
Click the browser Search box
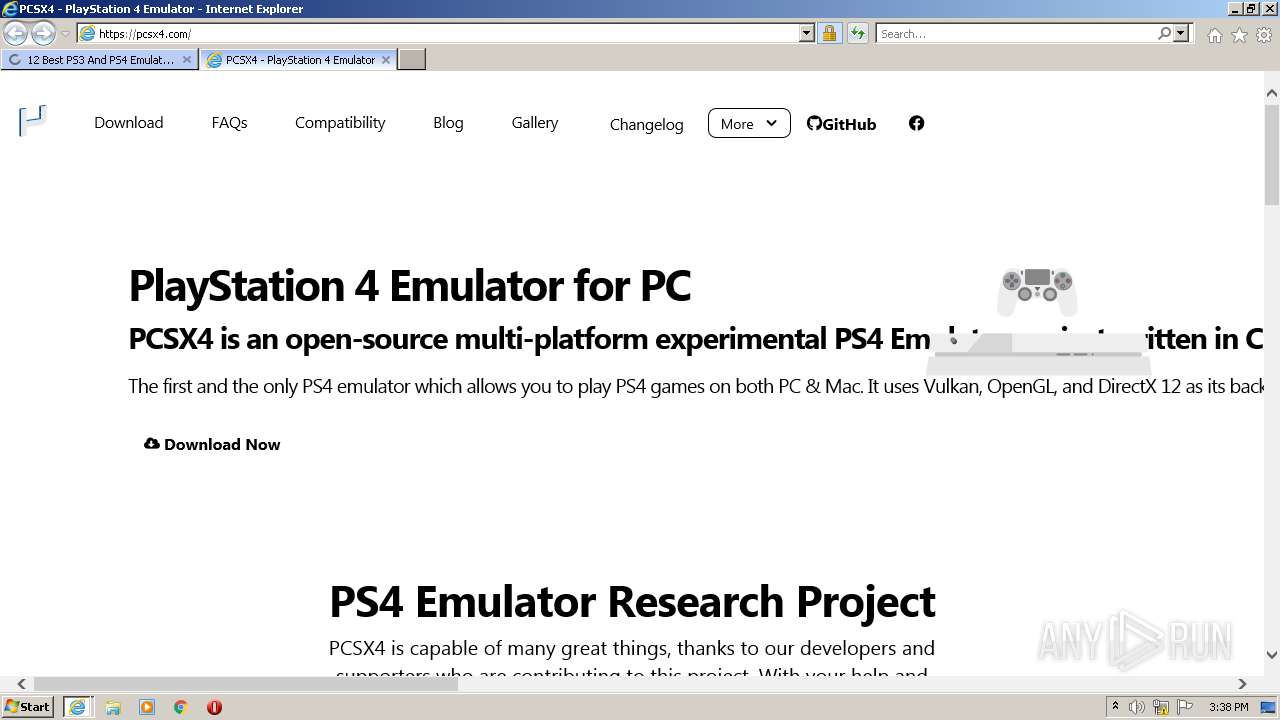(1016, 33)
